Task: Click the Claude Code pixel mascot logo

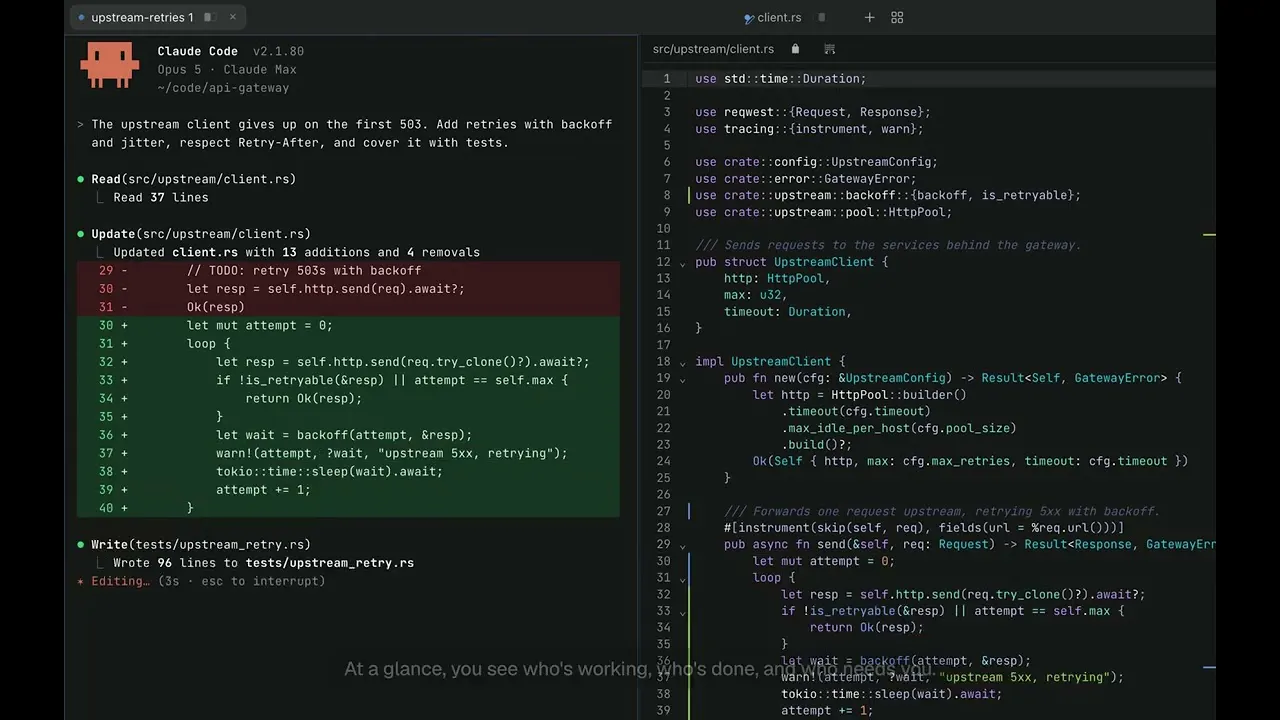Action: click(x=109, y=65)
